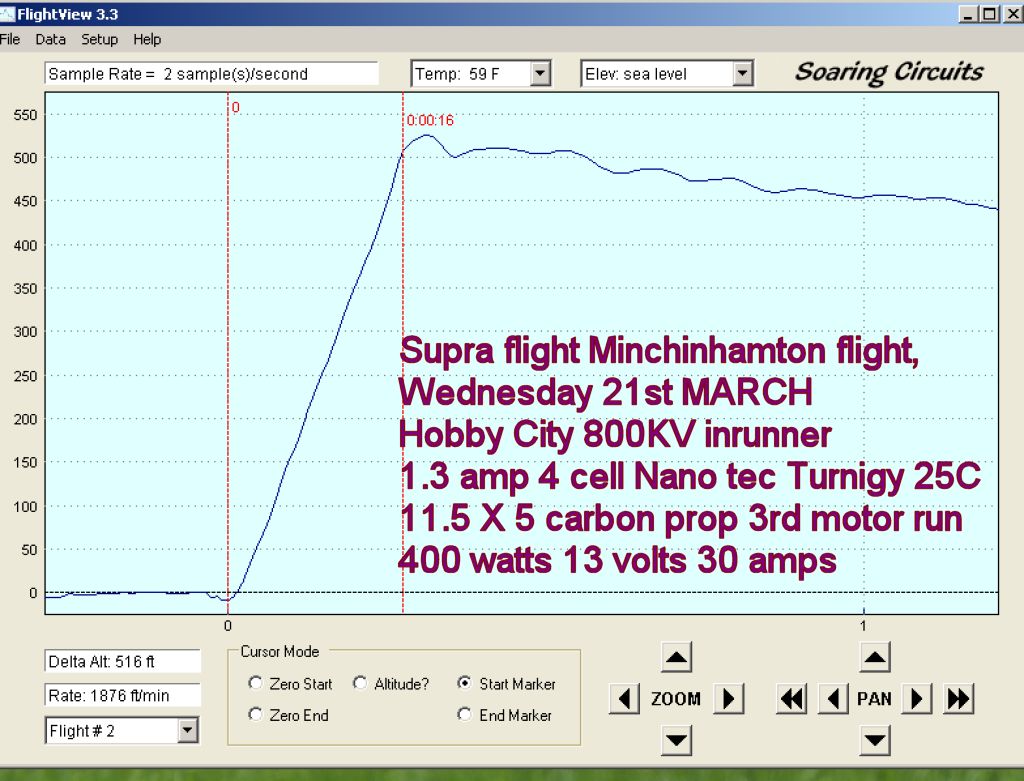Click the 500 altitude axis label
This screenshot has height=781, width=1024.
(25, 158)
